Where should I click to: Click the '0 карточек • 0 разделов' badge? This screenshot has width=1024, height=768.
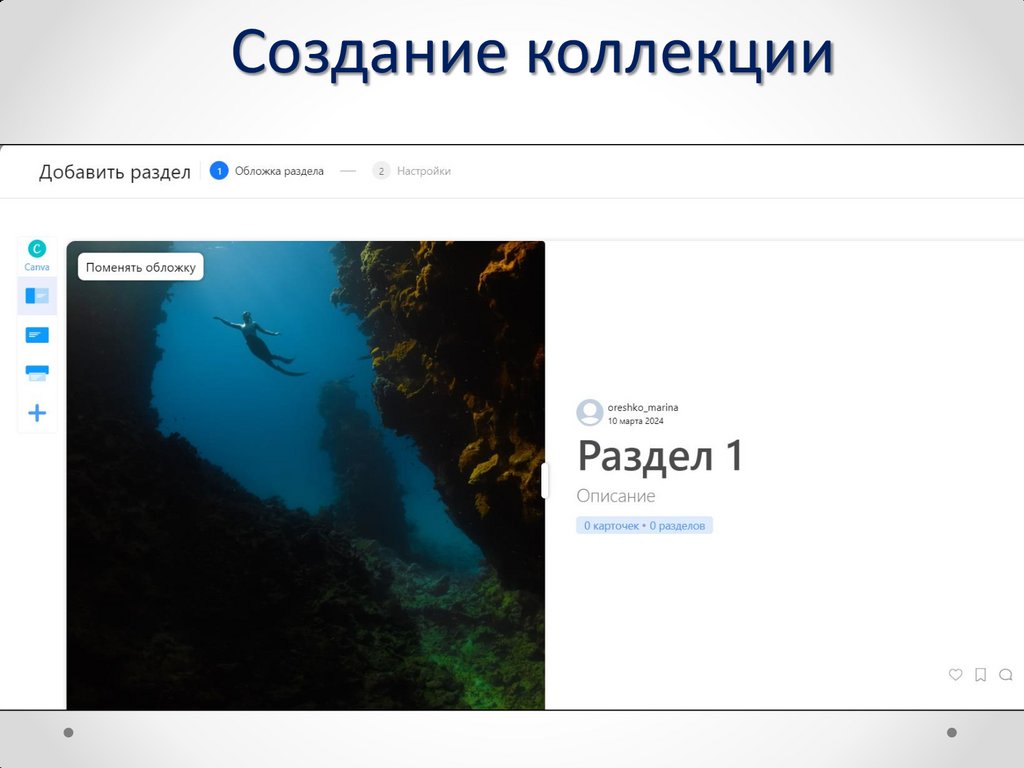click(645, 526)
